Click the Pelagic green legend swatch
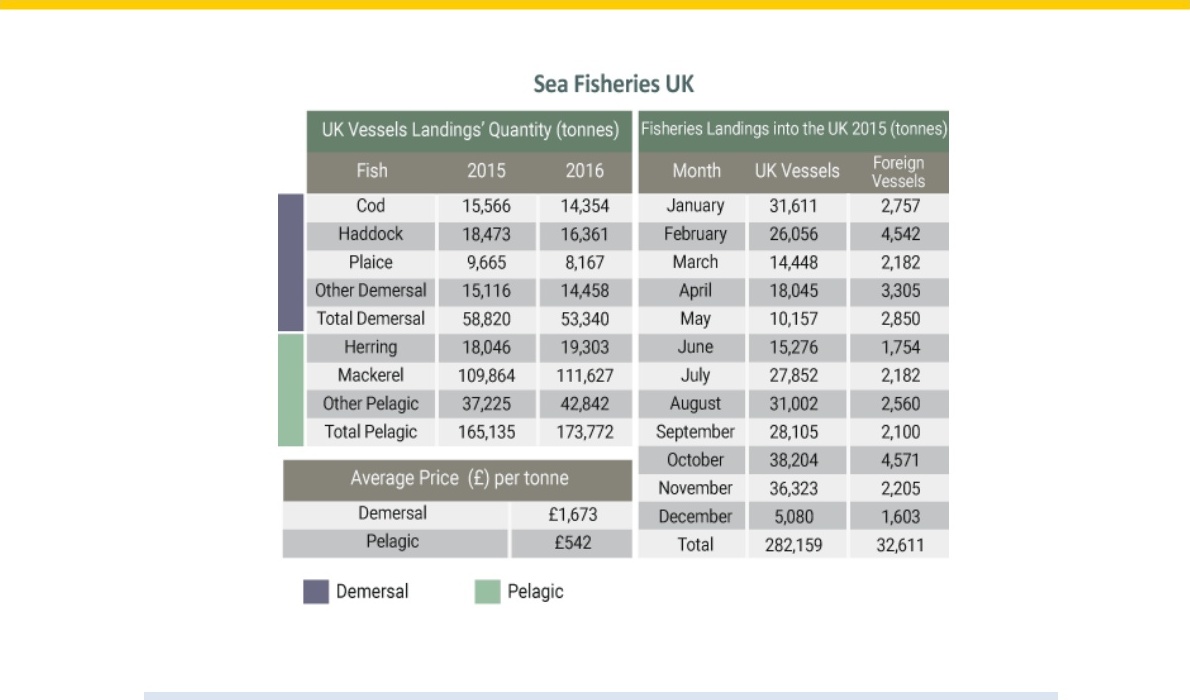 coord(487,591)
